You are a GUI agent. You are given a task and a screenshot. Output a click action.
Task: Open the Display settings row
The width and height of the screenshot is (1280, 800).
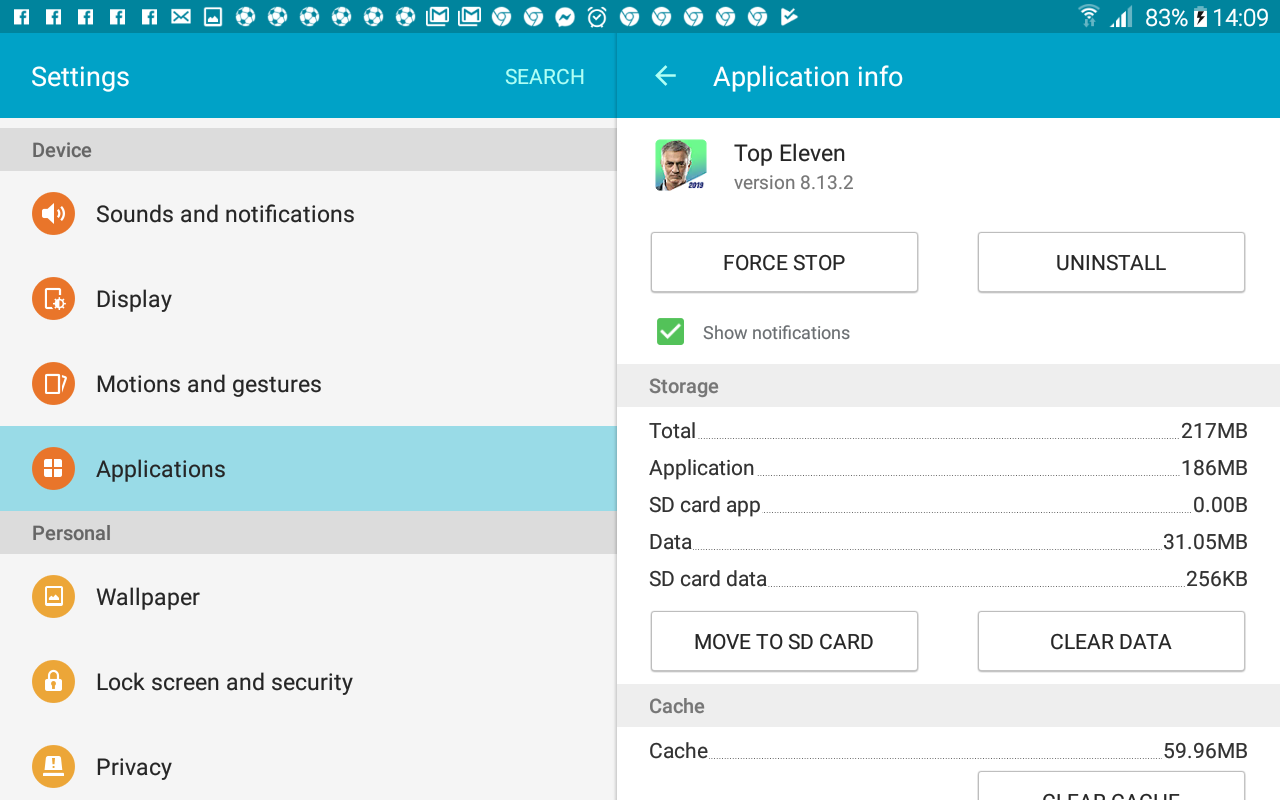click(x=308, y=299)
